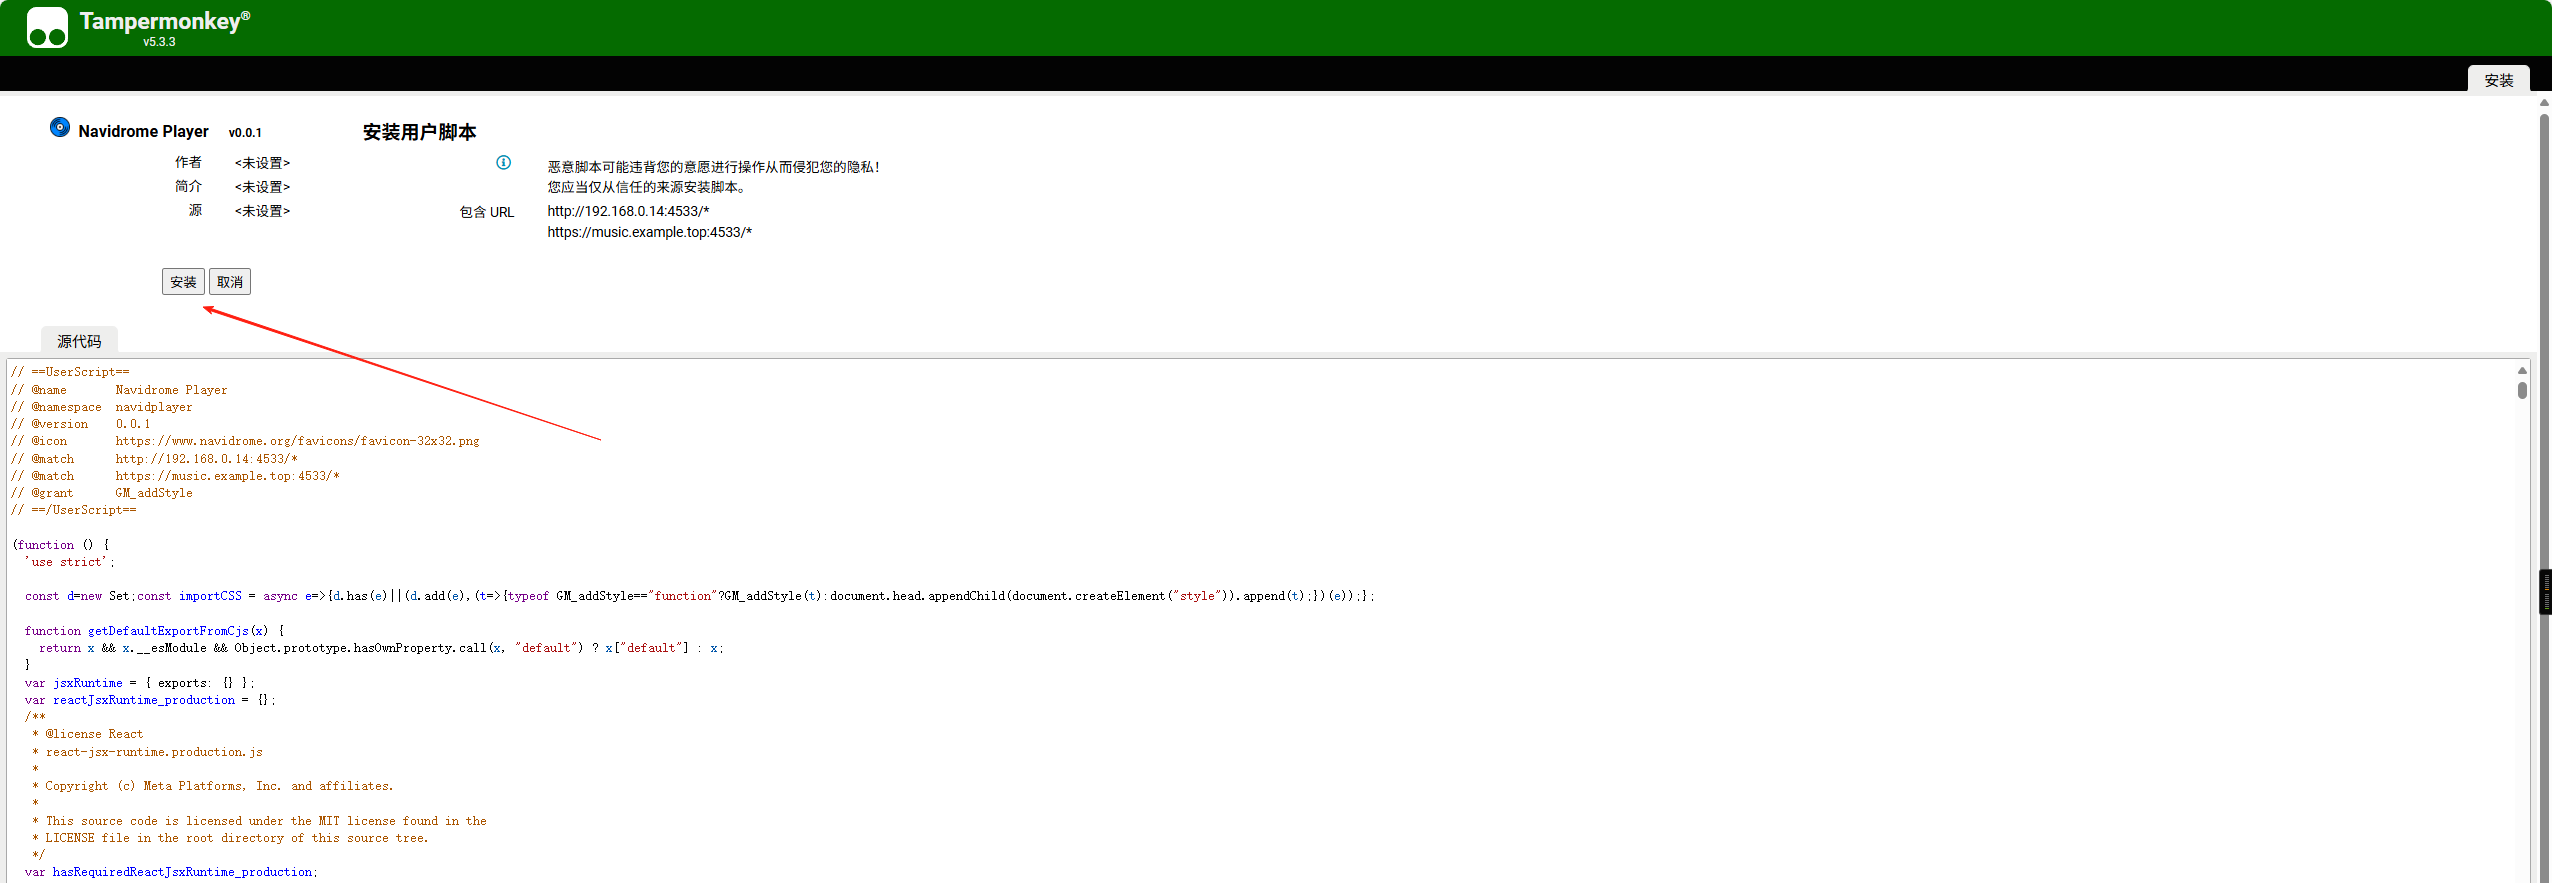2552x883 pixels.
Task: Click the 您应当仅从信任的来源安装脚本 notice
Action: (x=647, y=187)
